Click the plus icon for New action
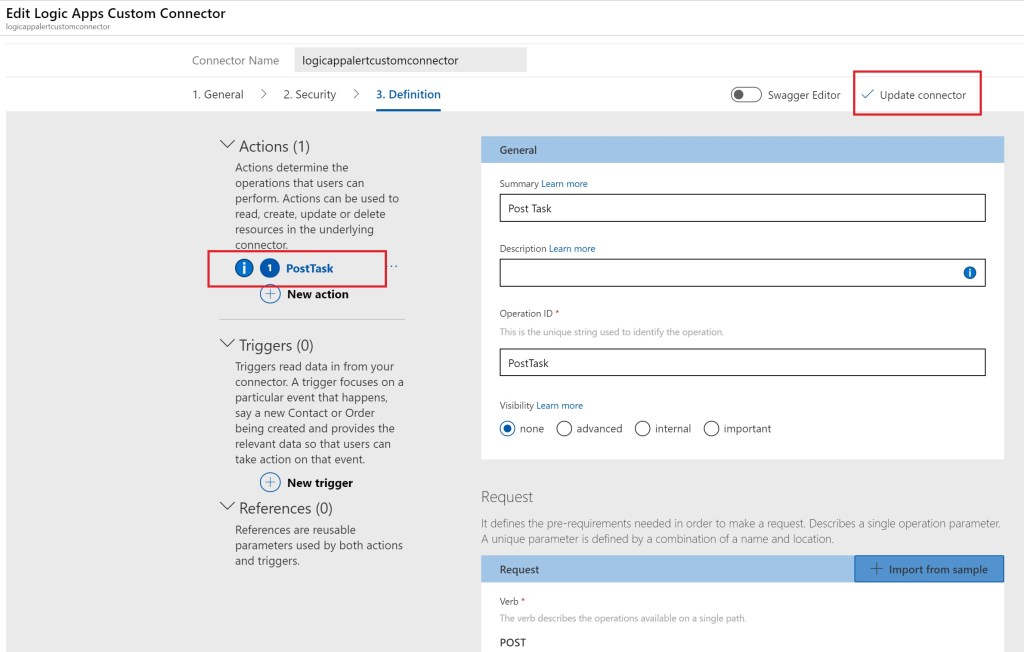The image size is (1024, 652). 270,294
